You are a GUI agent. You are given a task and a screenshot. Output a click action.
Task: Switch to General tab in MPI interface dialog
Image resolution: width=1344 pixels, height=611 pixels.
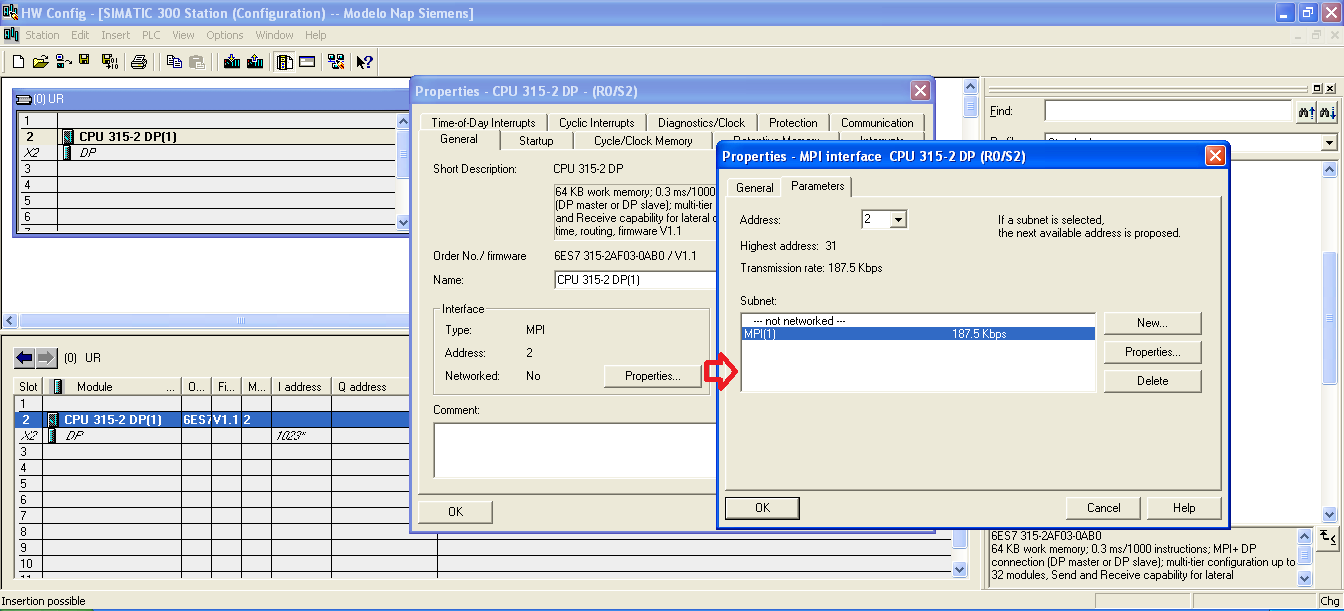[x=754, y=188]
